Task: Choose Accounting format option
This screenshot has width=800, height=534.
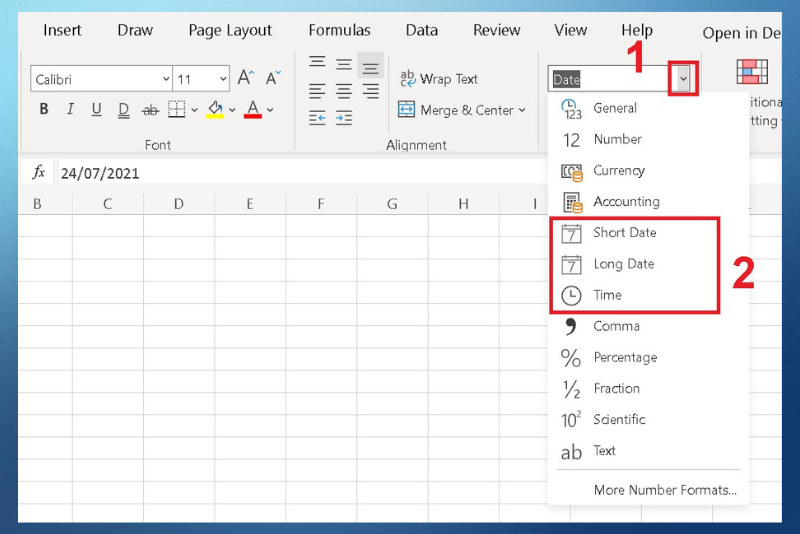Action: click(x=648, y=201)
